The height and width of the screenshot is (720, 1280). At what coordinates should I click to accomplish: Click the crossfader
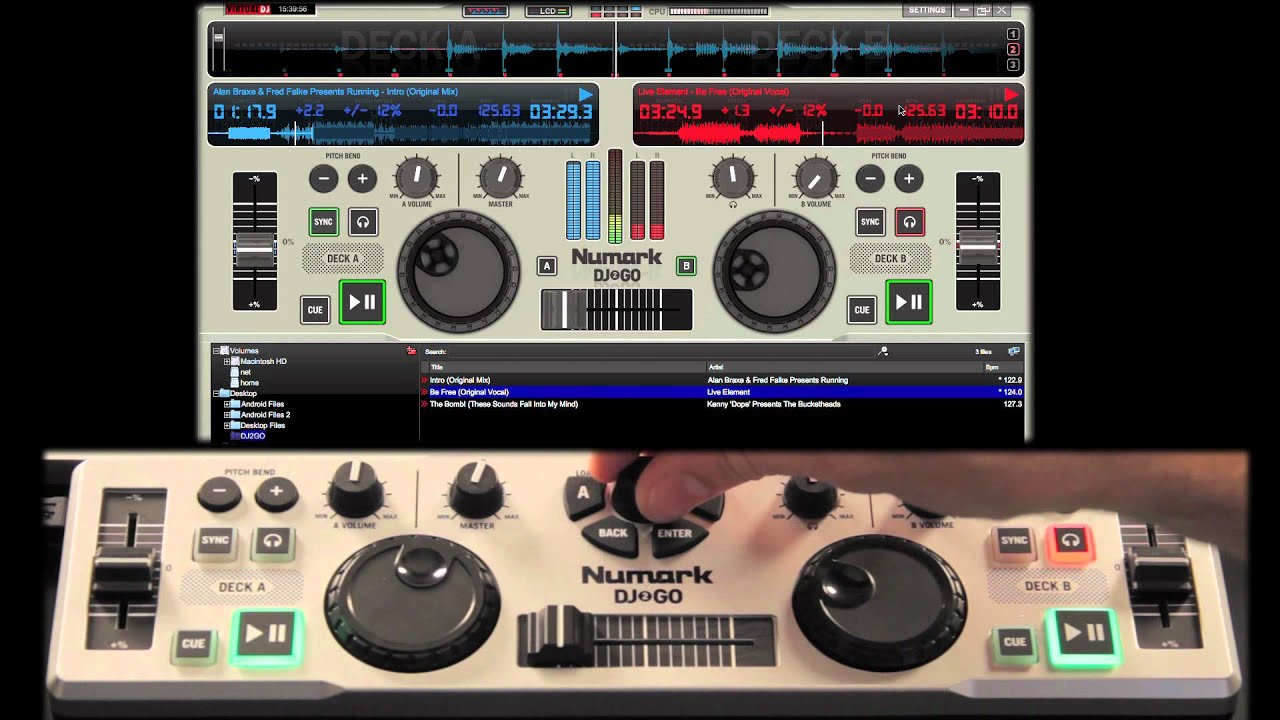(x=616, y=309)
